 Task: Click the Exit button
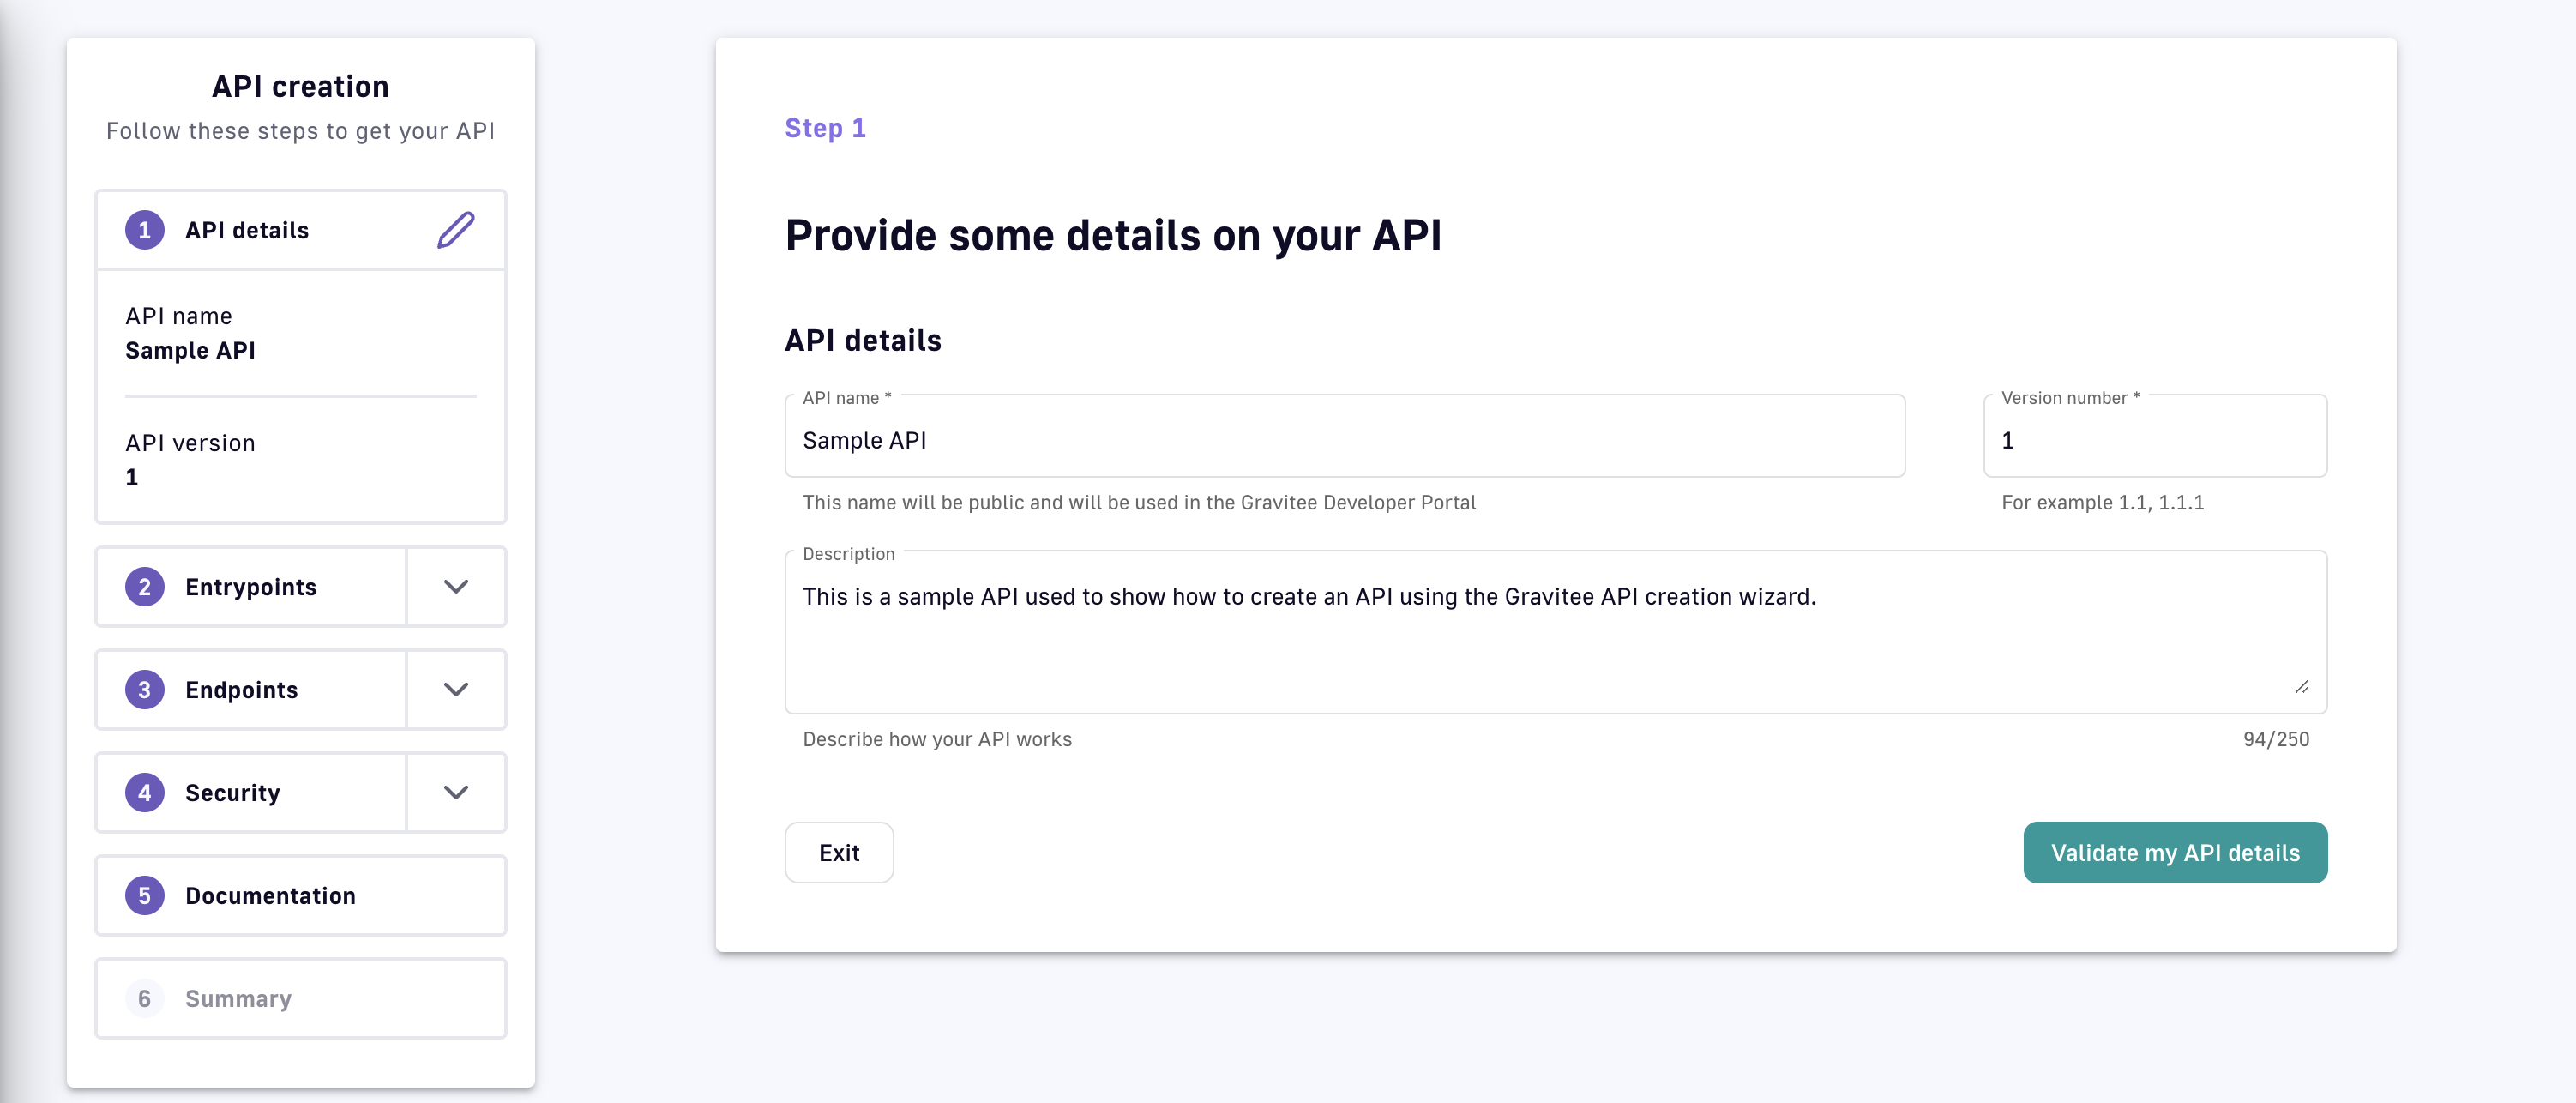838,853
